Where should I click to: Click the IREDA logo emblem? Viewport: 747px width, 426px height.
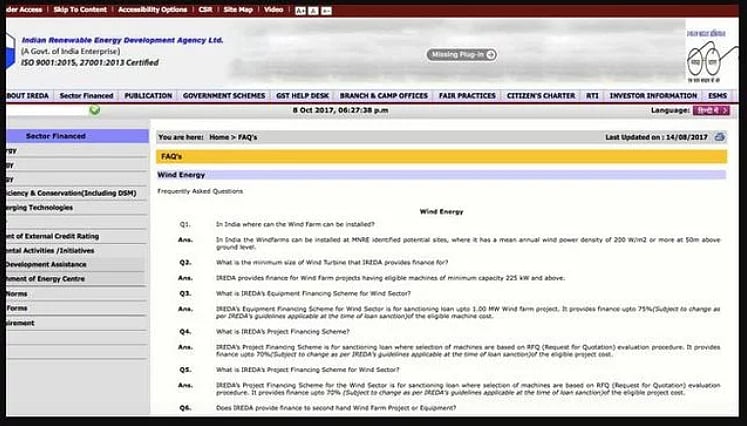tap(11, 51)
